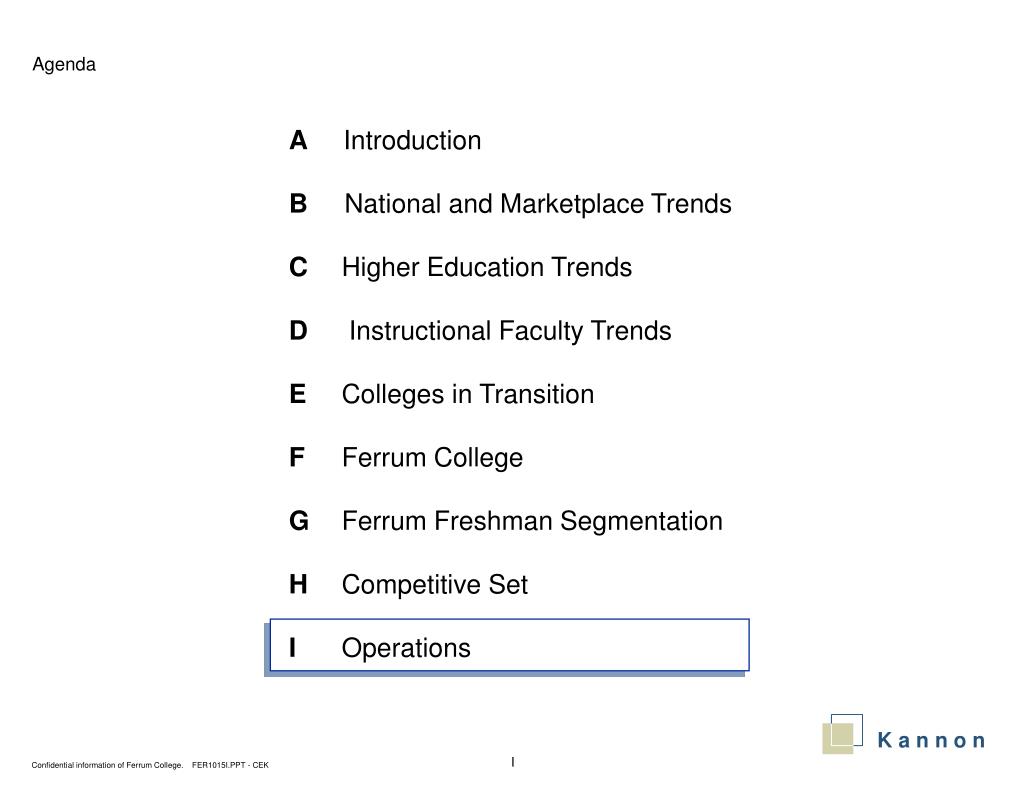
Task: Click the bold letter H marker
Action: 298,584
